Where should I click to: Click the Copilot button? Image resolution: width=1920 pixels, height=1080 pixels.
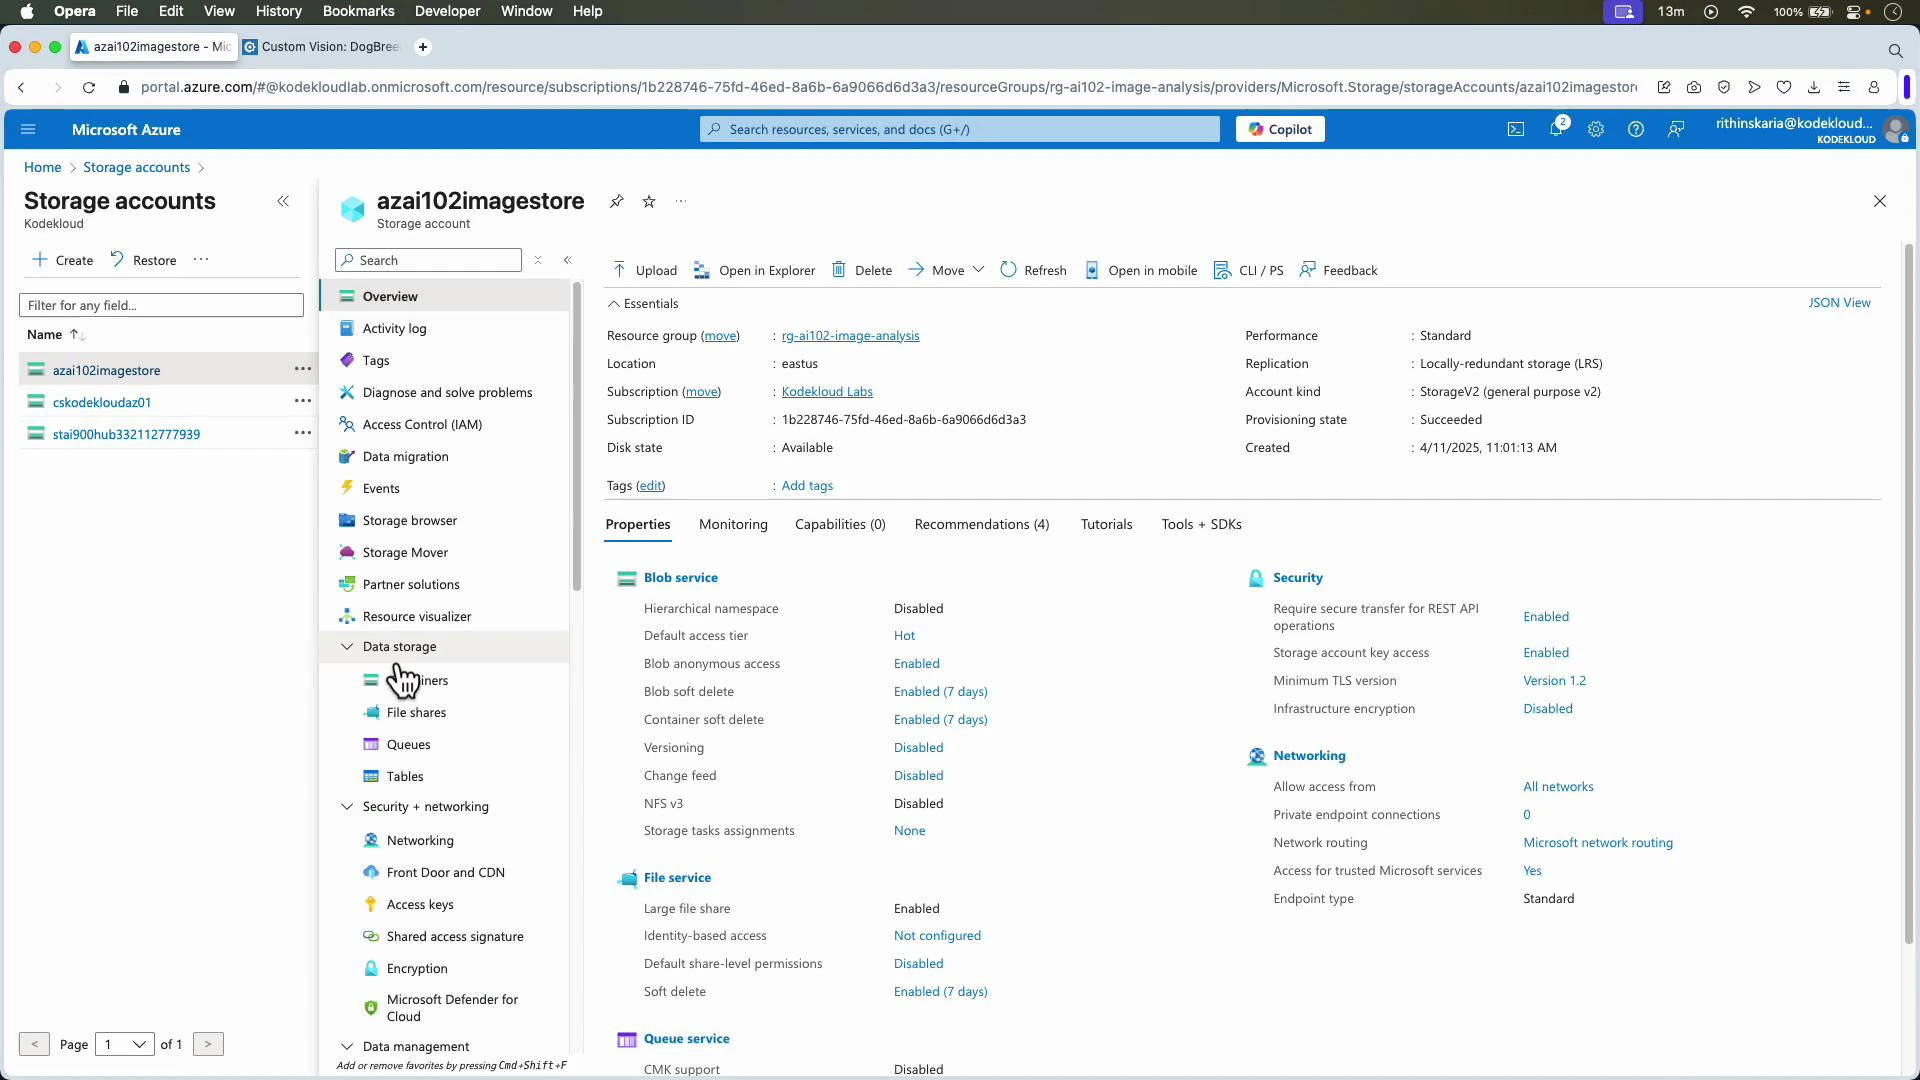(1280, 129)
